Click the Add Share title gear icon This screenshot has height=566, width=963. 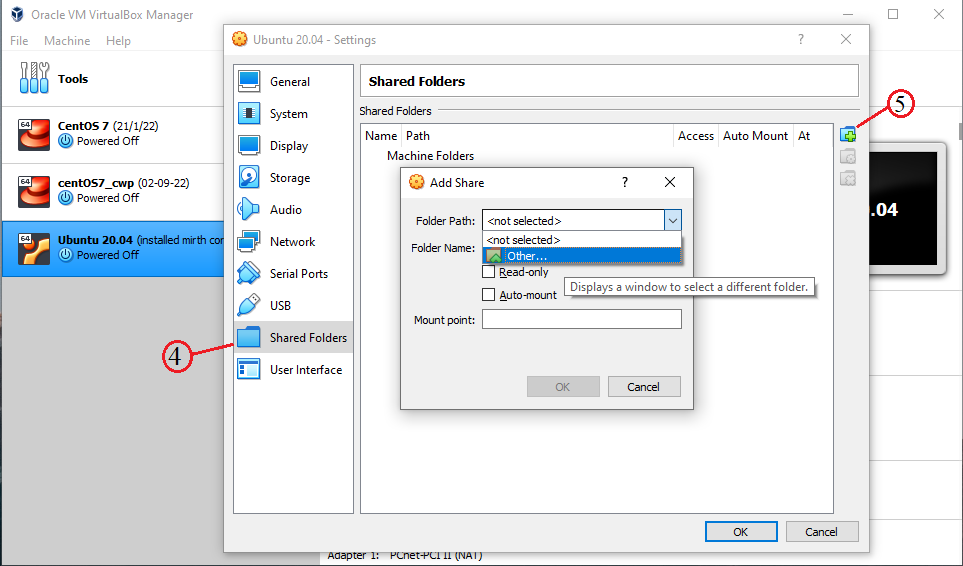pyautogui.click(x=416, y=182)
